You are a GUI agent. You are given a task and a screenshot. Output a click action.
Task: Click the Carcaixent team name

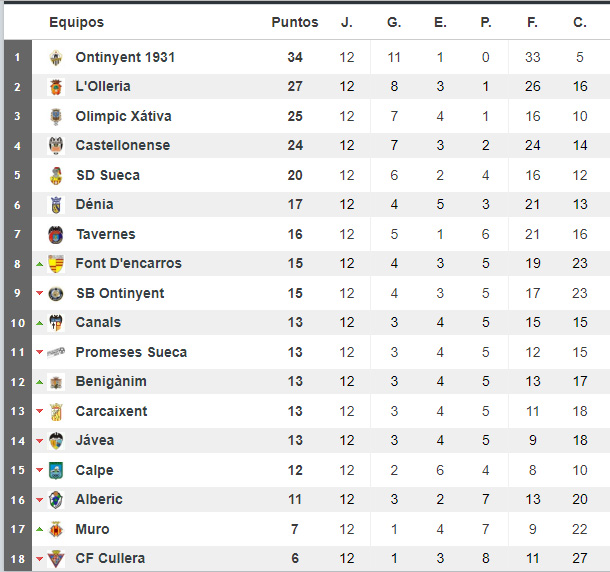point(111,411)
